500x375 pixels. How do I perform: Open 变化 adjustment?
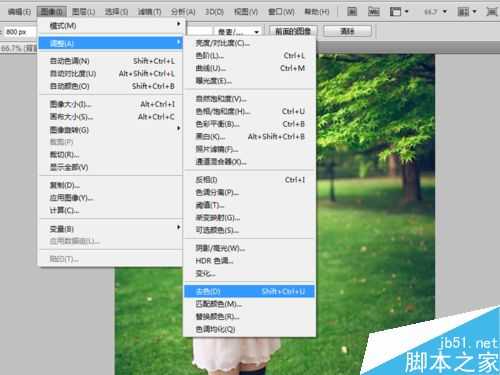(249, 273)
